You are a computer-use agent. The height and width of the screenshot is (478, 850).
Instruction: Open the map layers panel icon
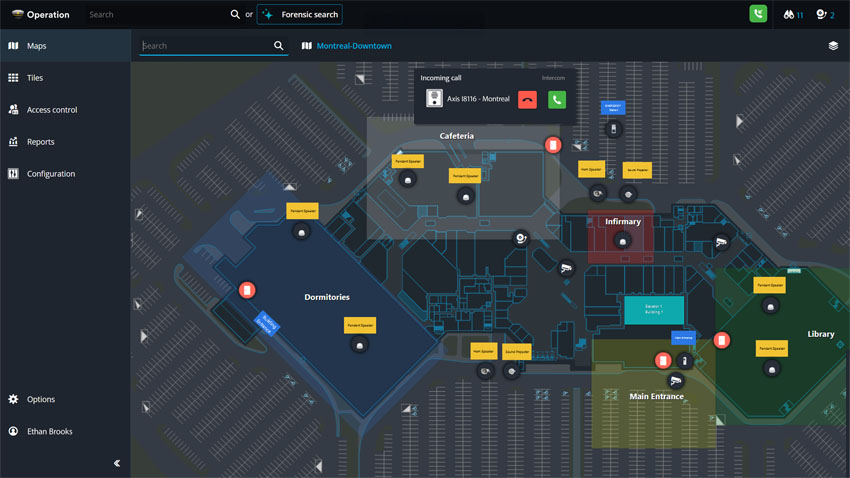pos(833,46)
